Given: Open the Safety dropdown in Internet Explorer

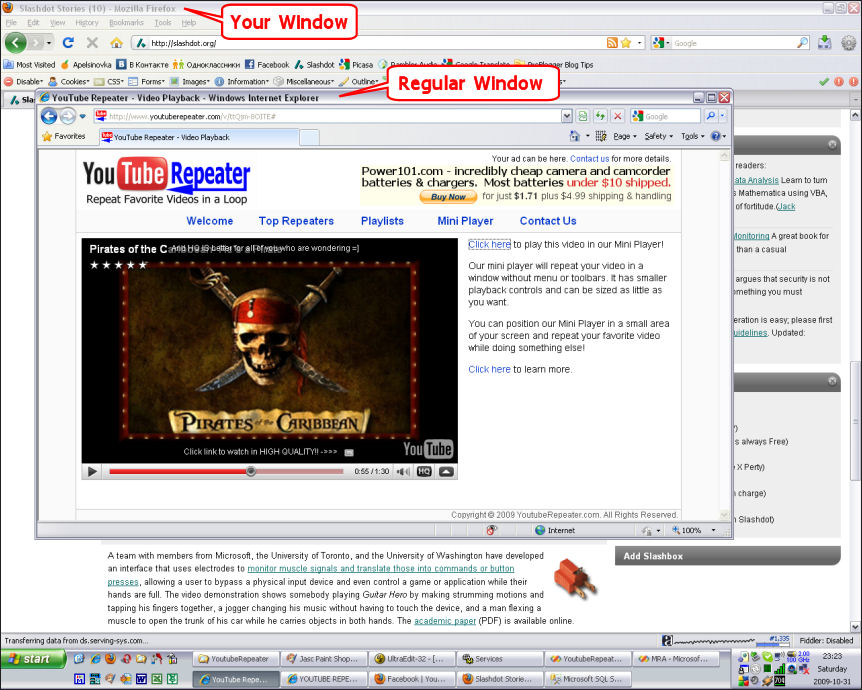Looking at the screenshot, I should tap(657, 135).
